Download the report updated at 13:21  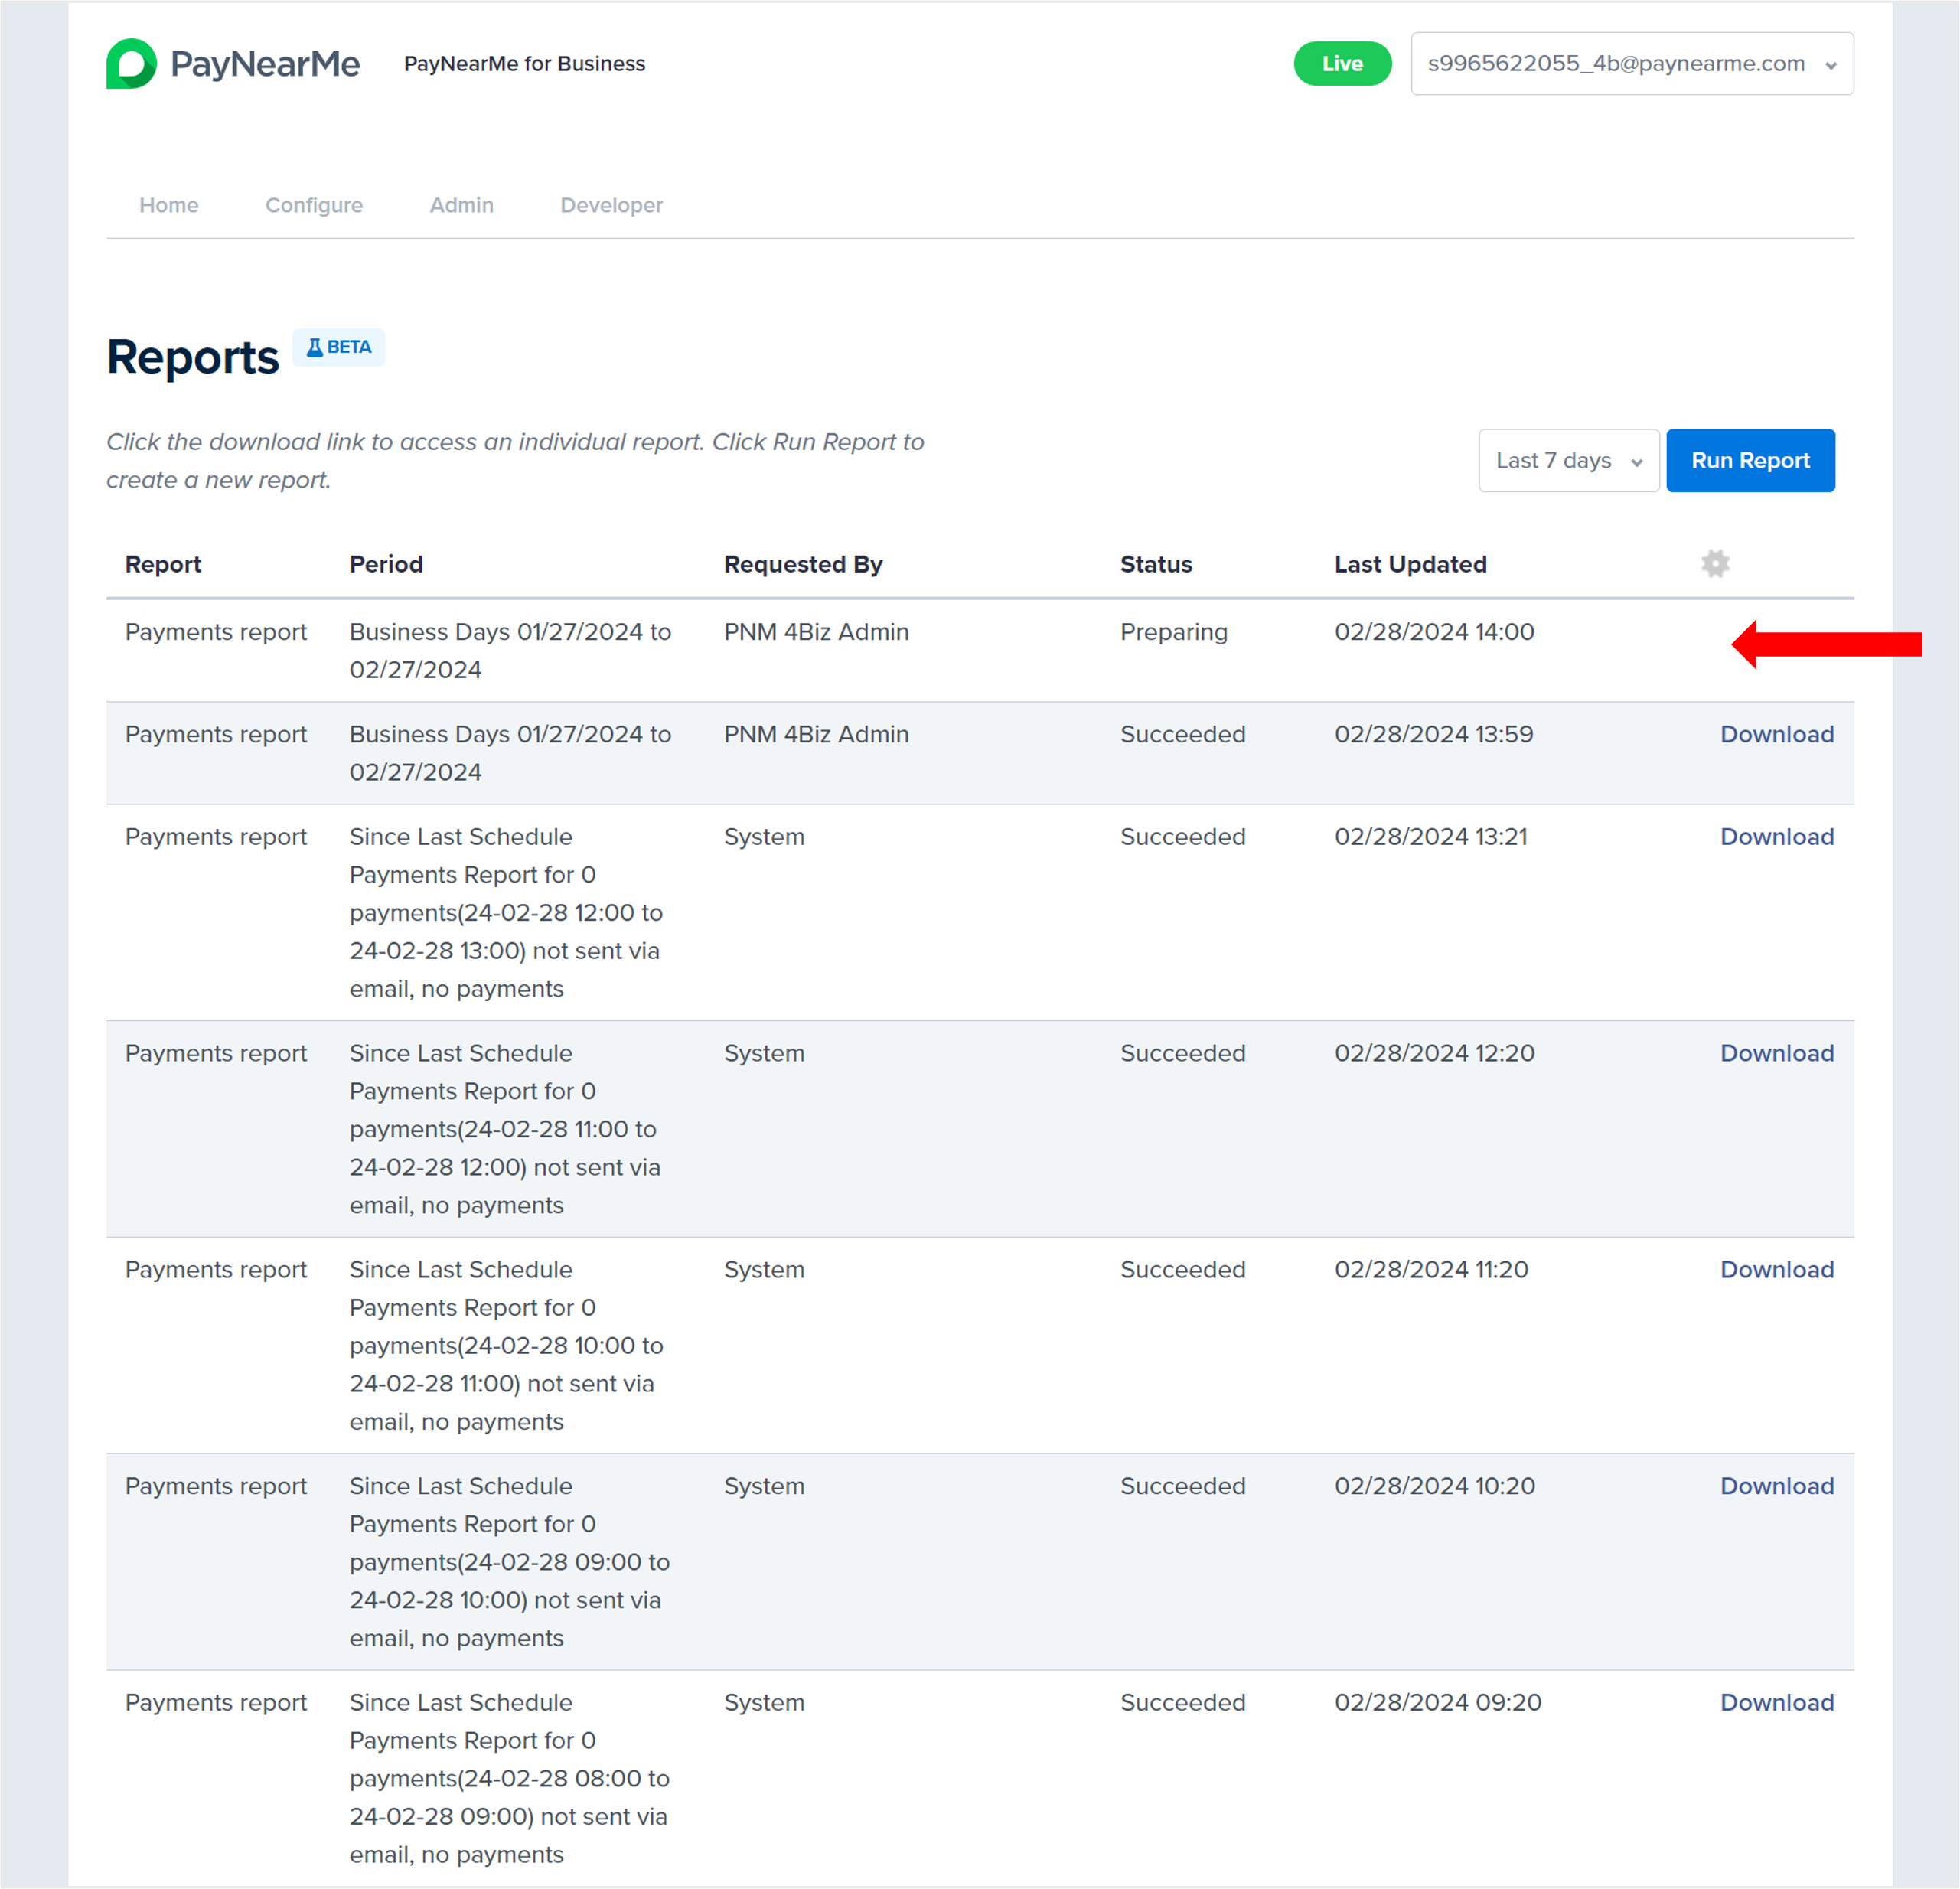click(x=1776, y=837)
